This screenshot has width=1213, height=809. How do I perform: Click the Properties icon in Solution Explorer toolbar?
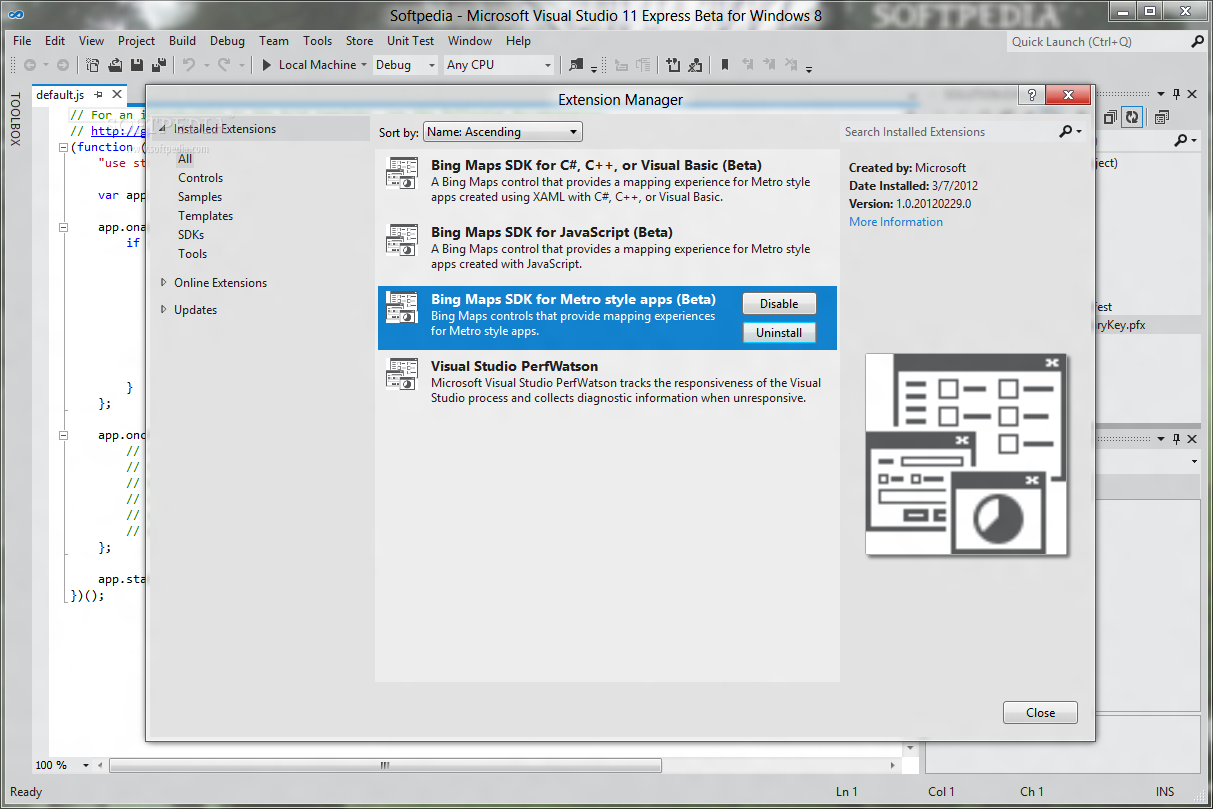pos(1161,117)
